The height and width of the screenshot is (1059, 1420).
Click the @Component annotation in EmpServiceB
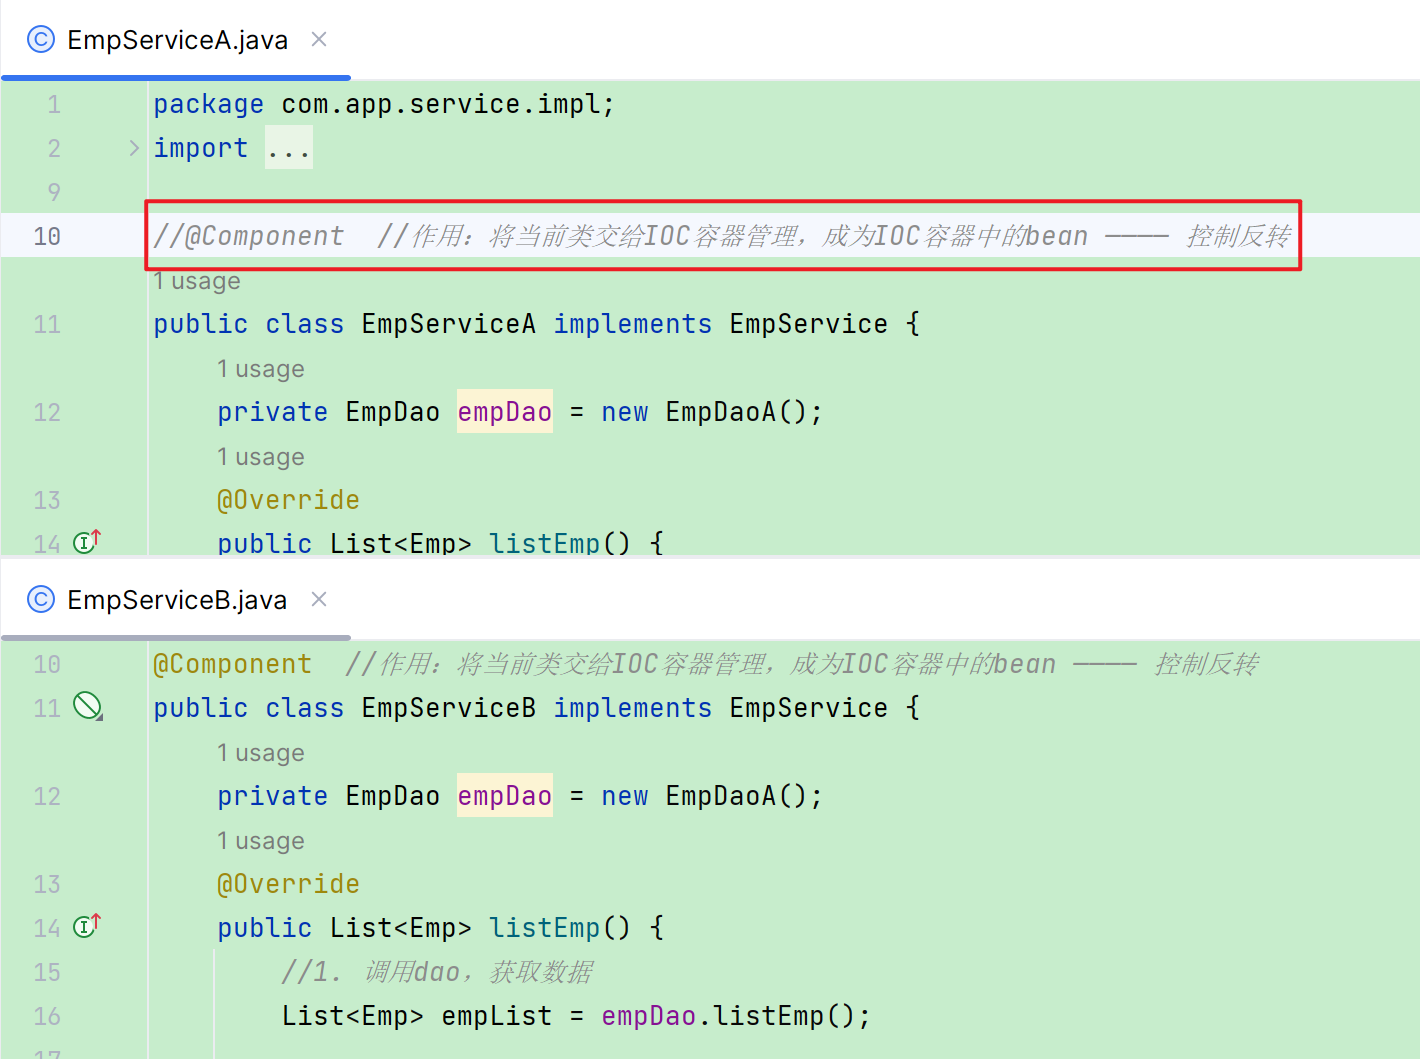(x=232, y=664)
